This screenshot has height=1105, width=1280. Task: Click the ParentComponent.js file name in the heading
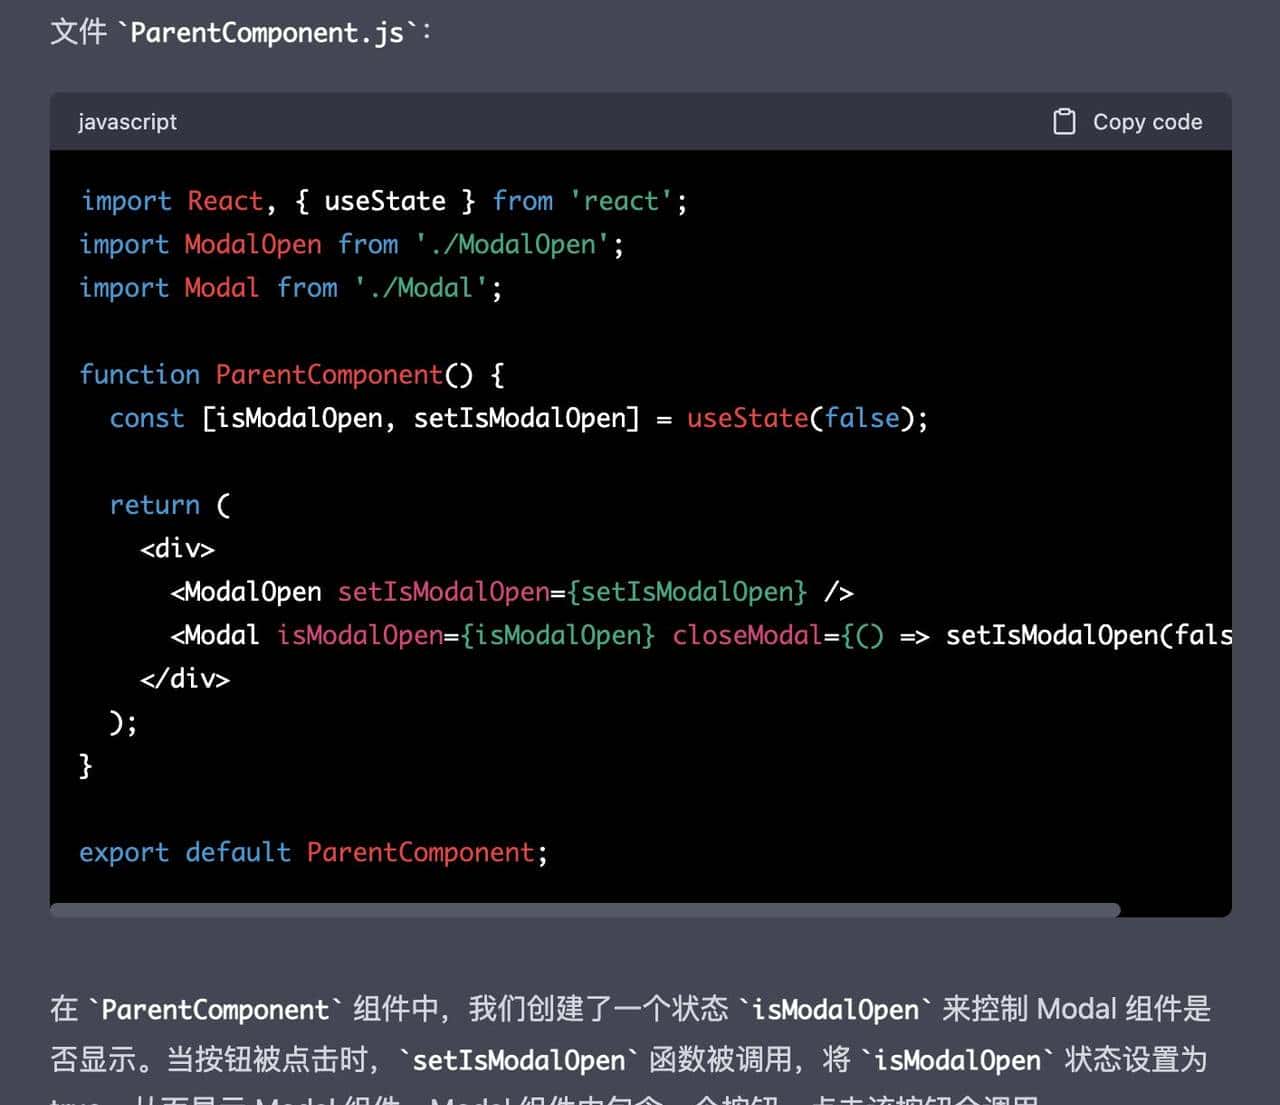click(x=267, y=33)
